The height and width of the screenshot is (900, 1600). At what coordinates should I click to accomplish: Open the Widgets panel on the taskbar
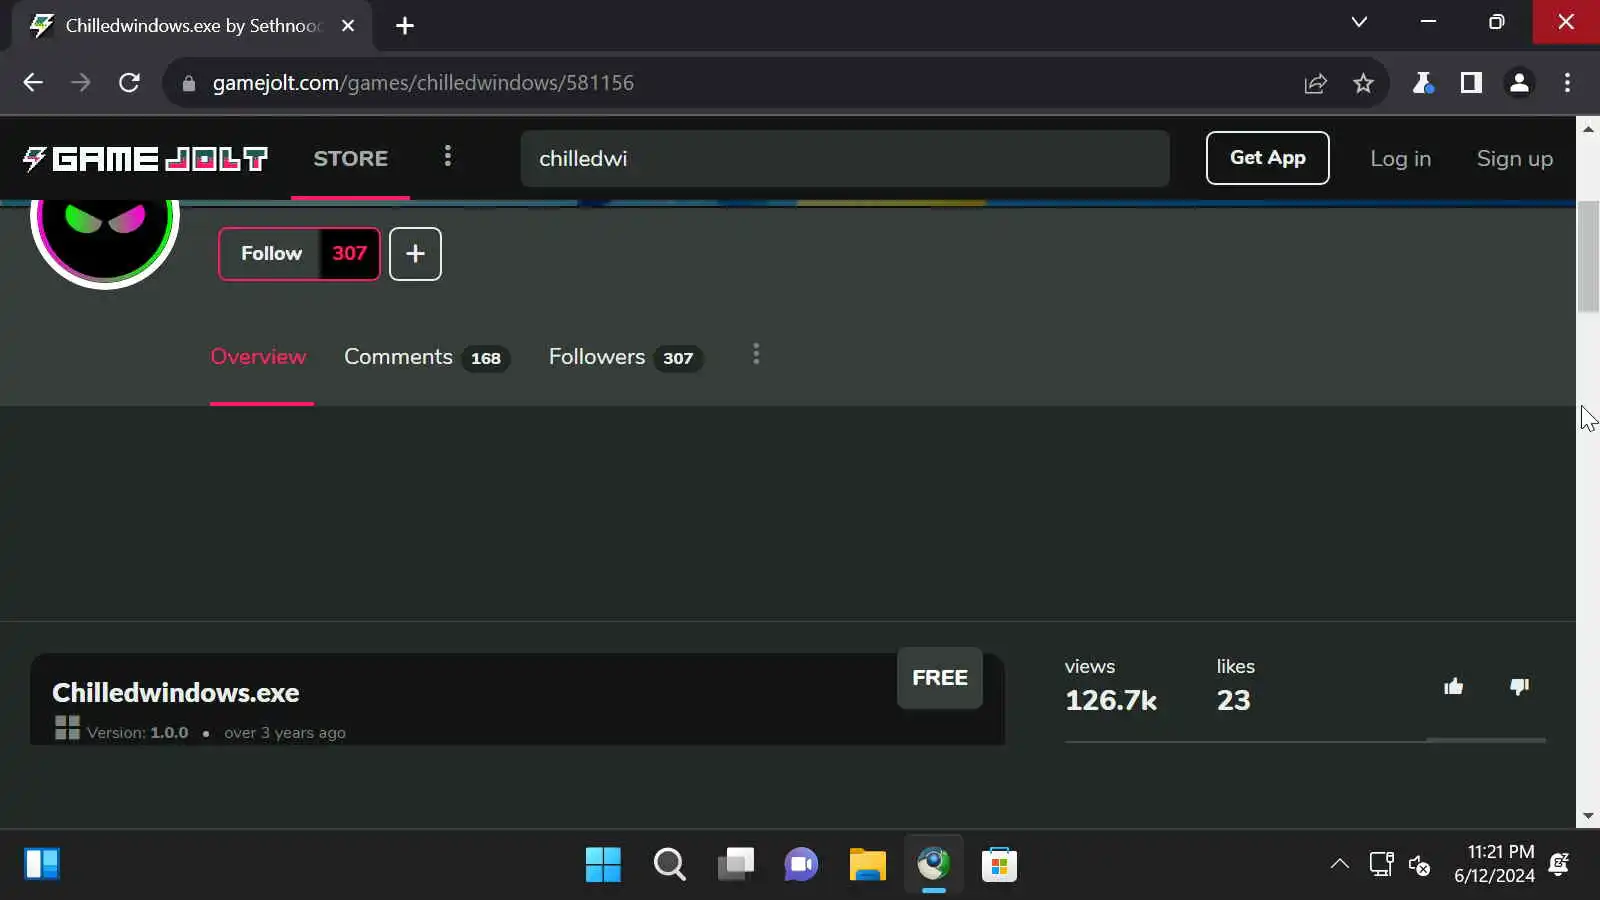pyautogui.click(x=42, y=865)
